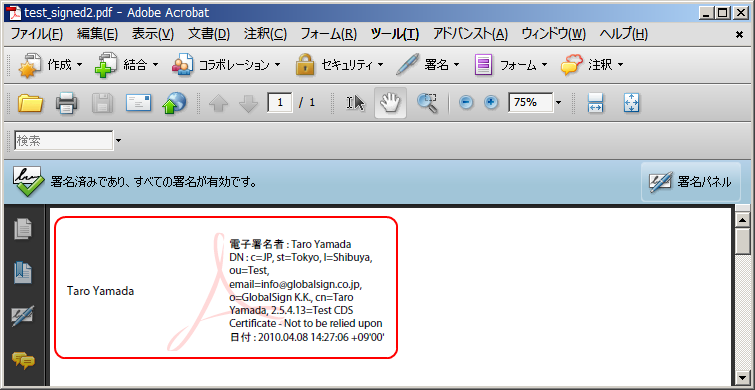Open the 注釈 (Comment) toolbar menu
The height and width of the screenshot is (390, 755).
coord(592,65)
